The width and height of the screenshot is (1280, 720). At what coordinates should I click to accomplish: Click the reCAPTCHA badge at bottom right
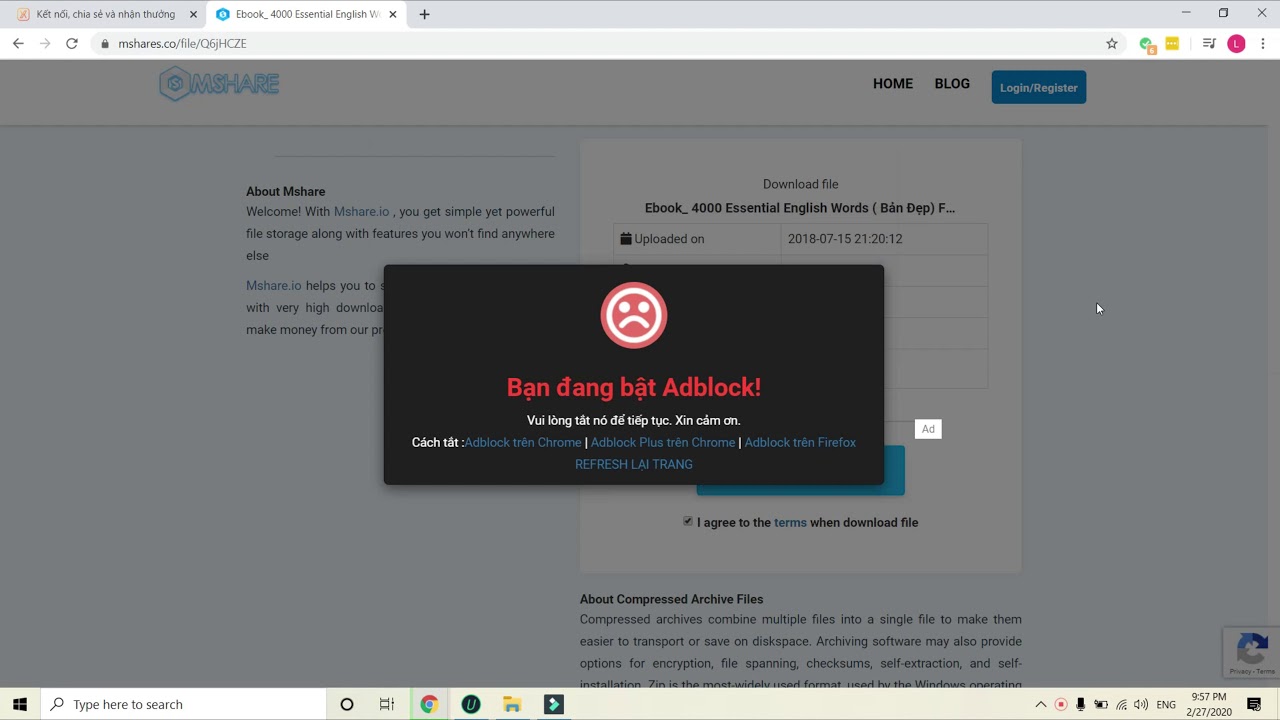tap(1252, 653)
